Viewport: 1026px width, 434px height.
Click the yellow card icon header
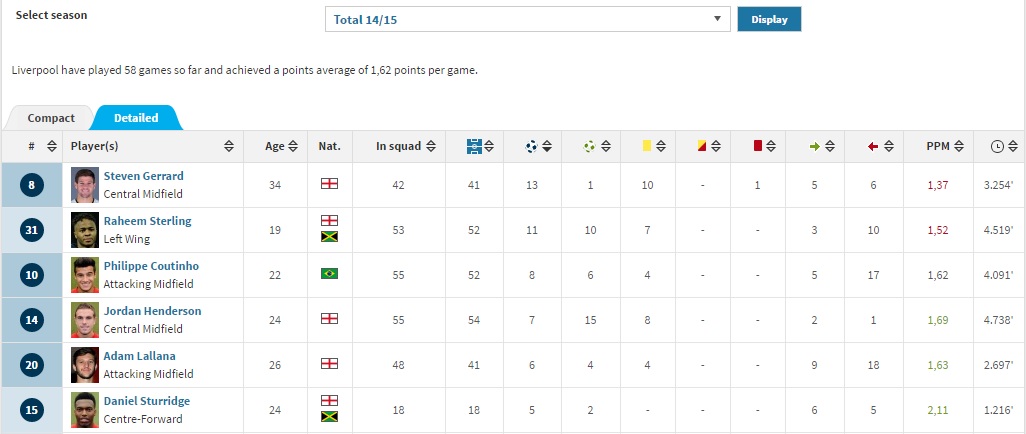(646, 146)
